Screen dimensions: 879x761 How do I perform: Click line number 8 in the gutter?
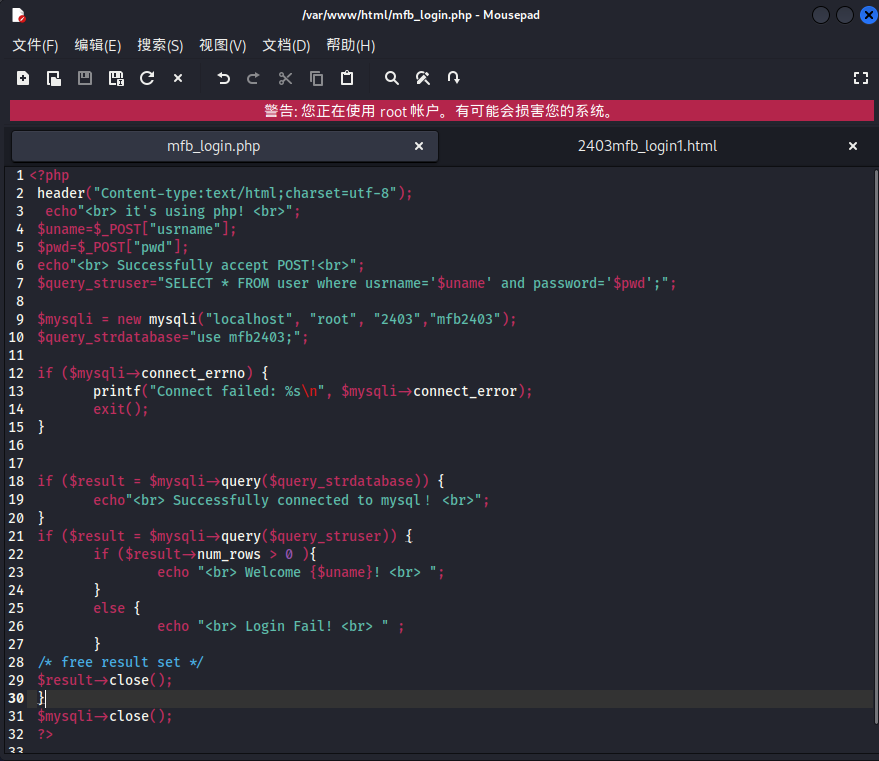coord(20,301)
